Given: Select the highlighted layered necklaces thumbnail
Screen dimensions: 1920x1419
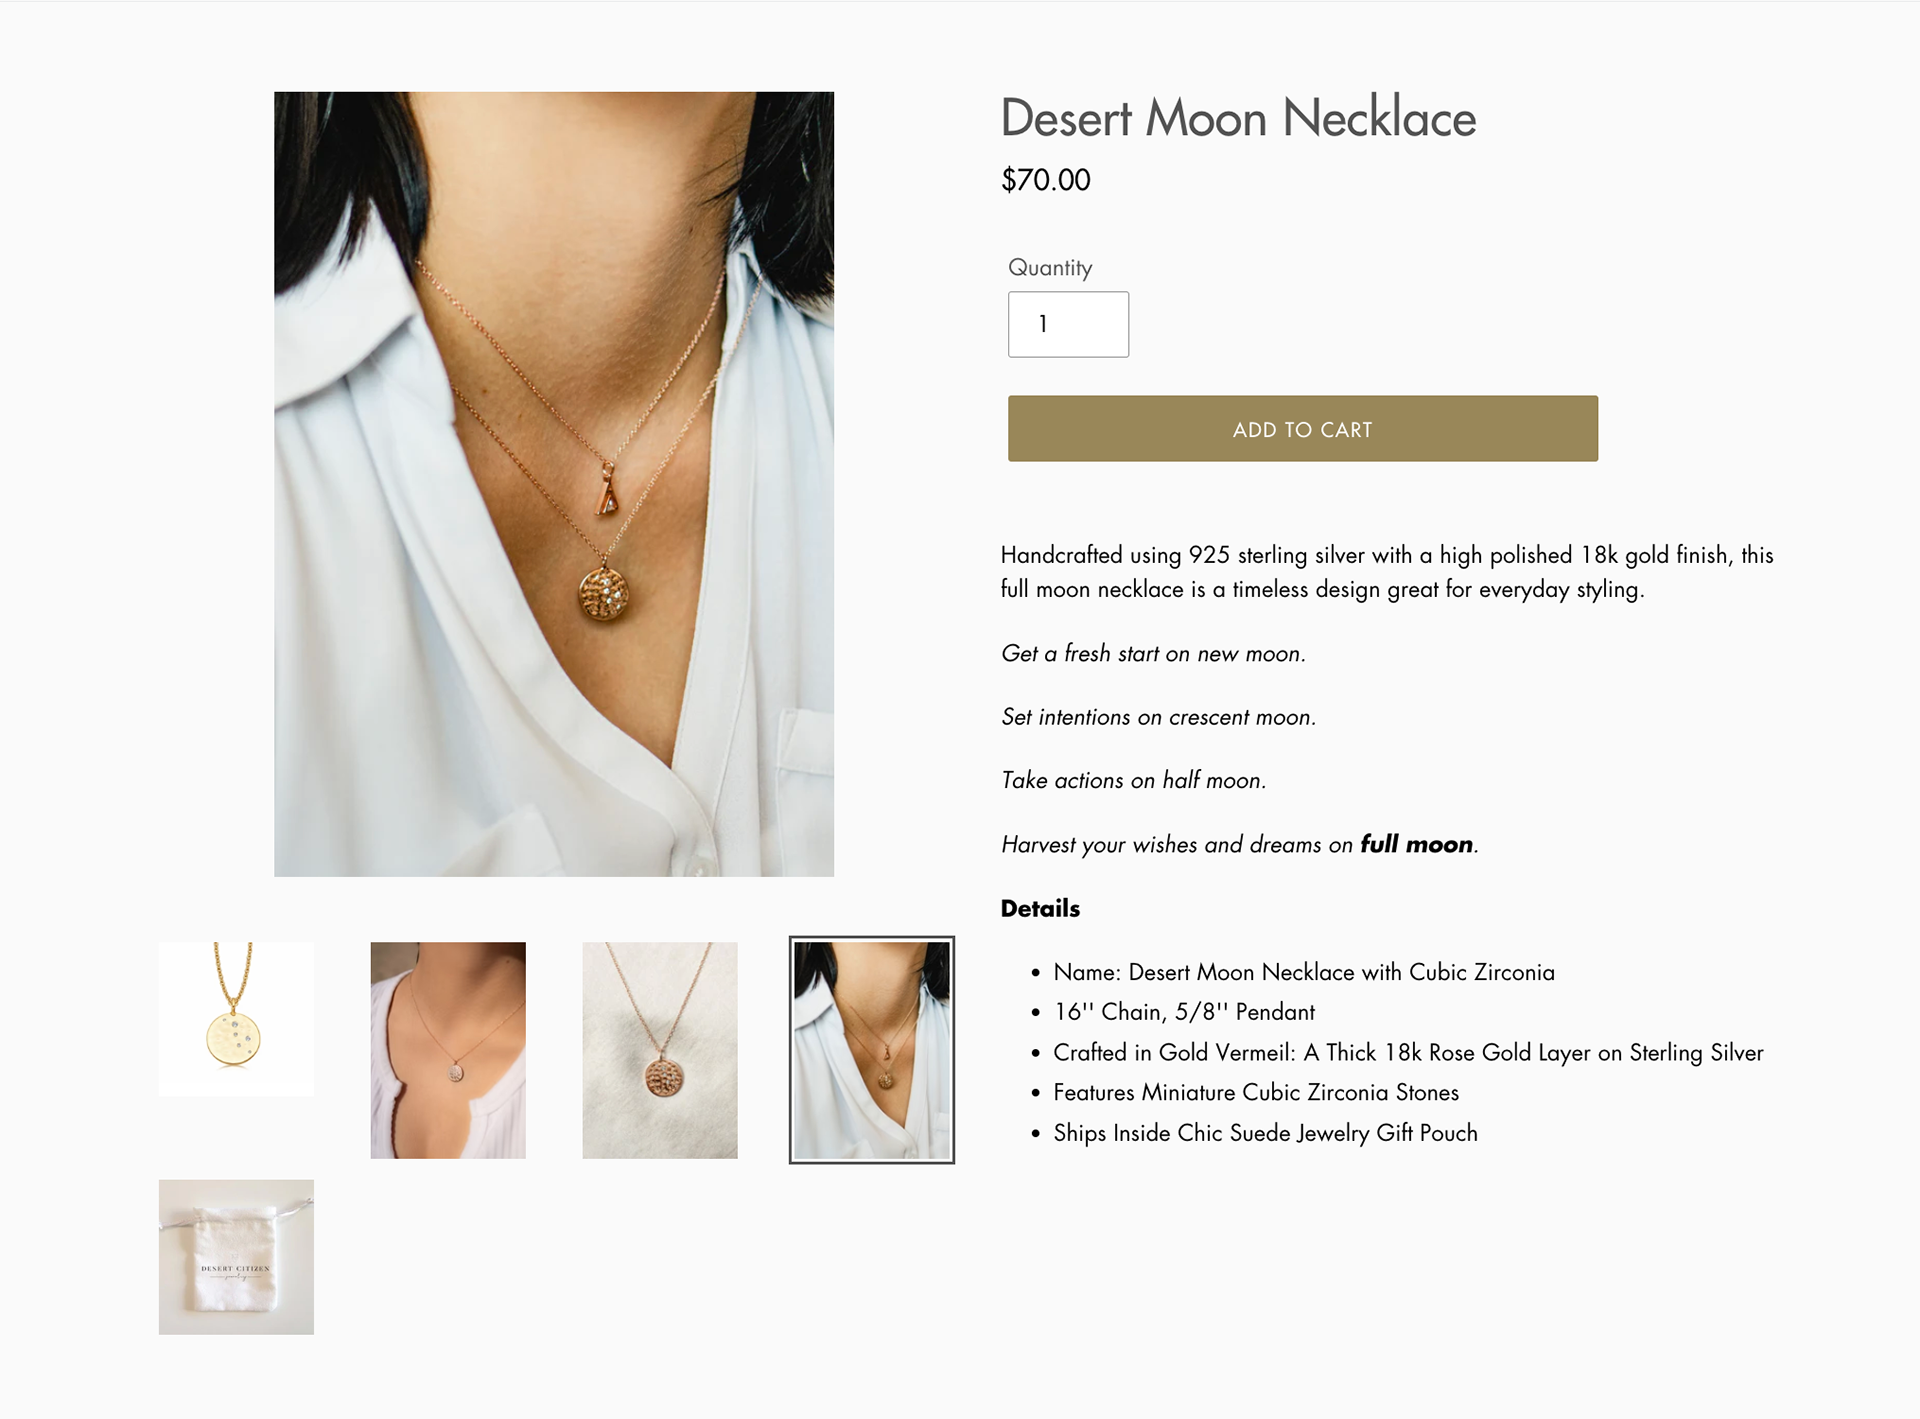Looking at the screenshot, I should tap(872, 1050).
